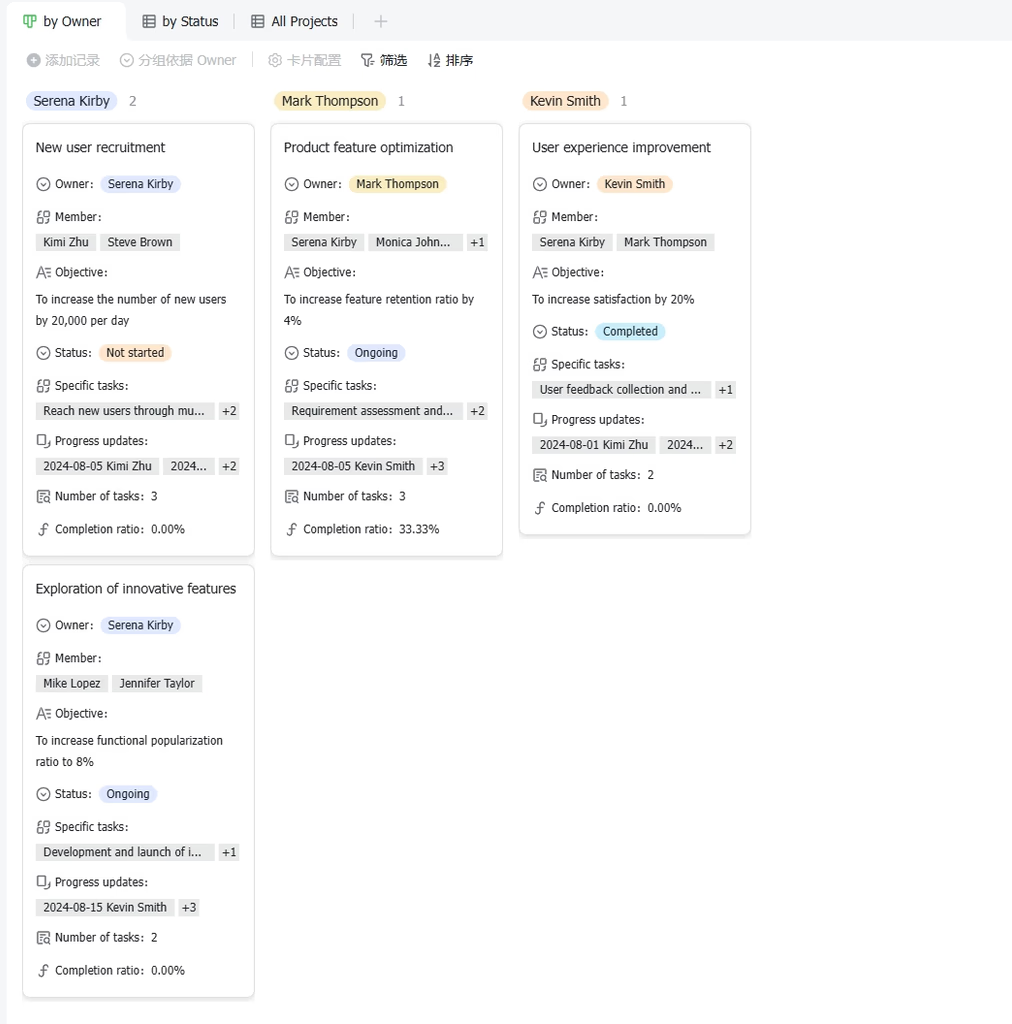
Task: Expand the +1 members on Product feature optimization
Action: [x=477, y=242]
